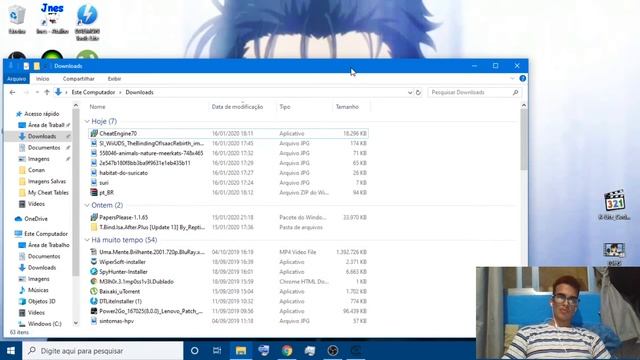Open the Arquivo menu tab
Viewport: 640px width, 360px height.
click(16, 79)
